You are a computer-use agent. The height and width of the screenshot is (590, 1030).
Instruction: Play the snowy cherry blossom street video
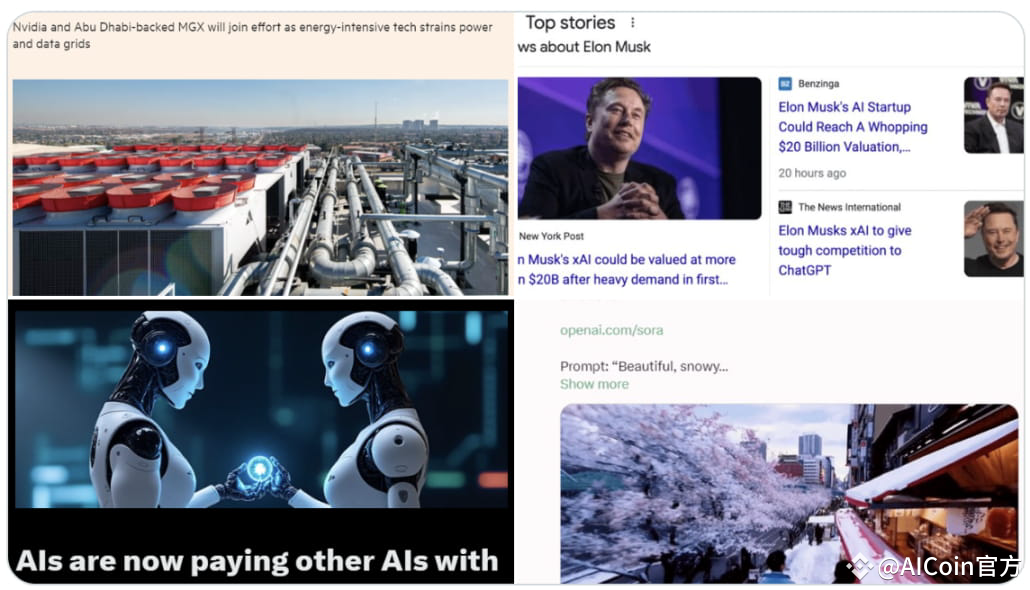point(789,493)
